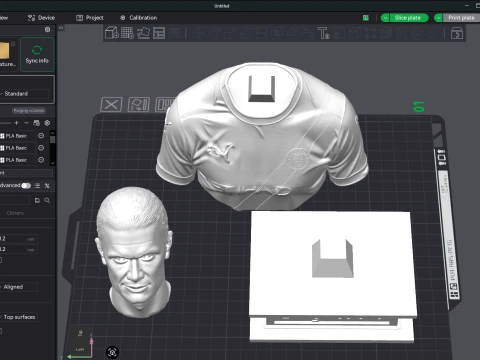The image size is (480, 360).
Task: Click the plate auto orient icon beside X
Action: pos(138,105)
